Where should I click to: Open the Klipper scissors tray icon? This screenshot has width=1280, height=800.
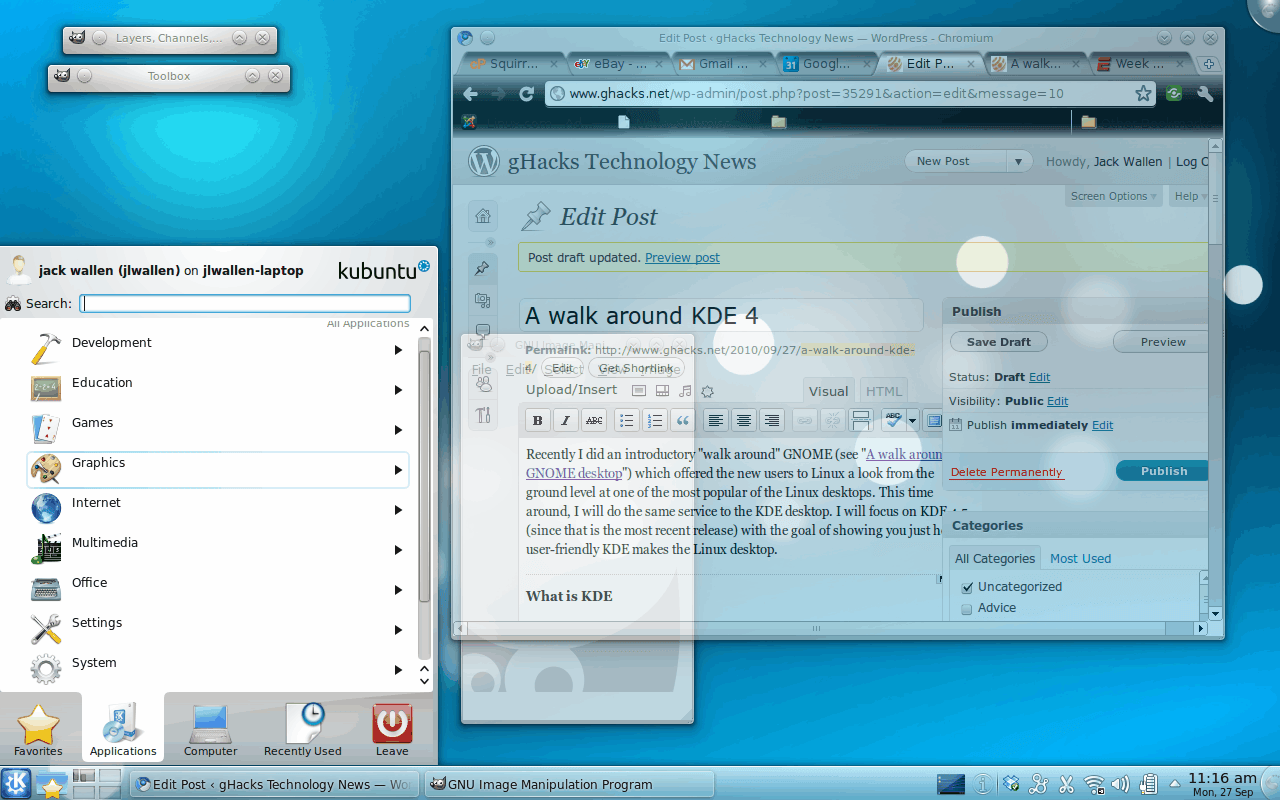click(1066, 784)
